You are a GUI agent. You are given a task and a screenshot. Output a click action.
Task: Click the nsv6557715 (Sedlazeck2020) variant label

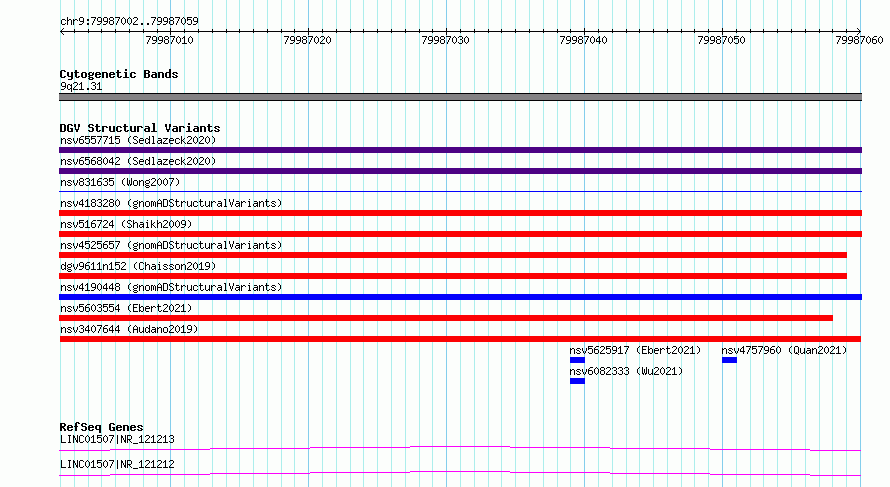click(x=138, y=140)
